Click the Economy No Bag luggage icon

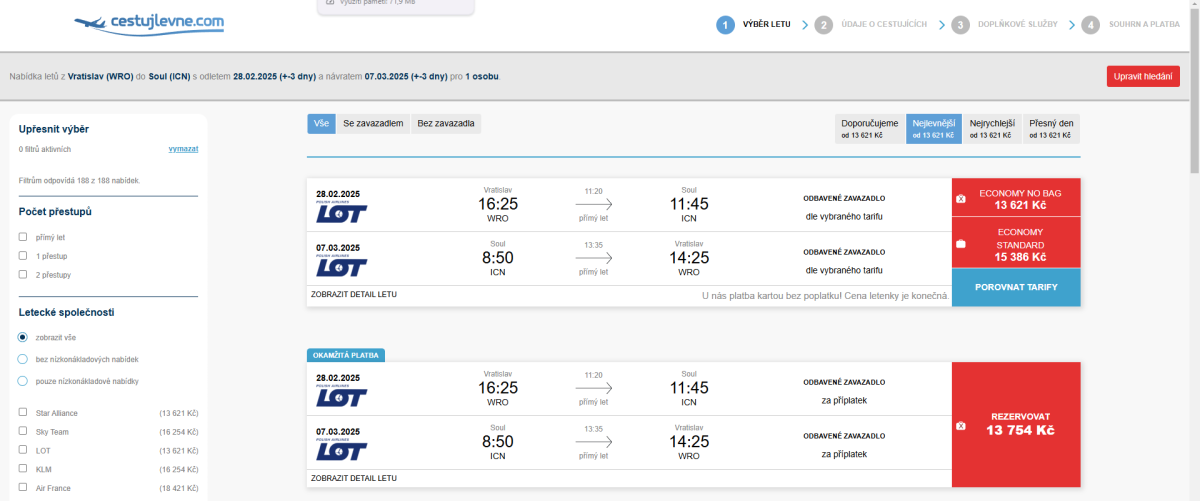(961, 198)
